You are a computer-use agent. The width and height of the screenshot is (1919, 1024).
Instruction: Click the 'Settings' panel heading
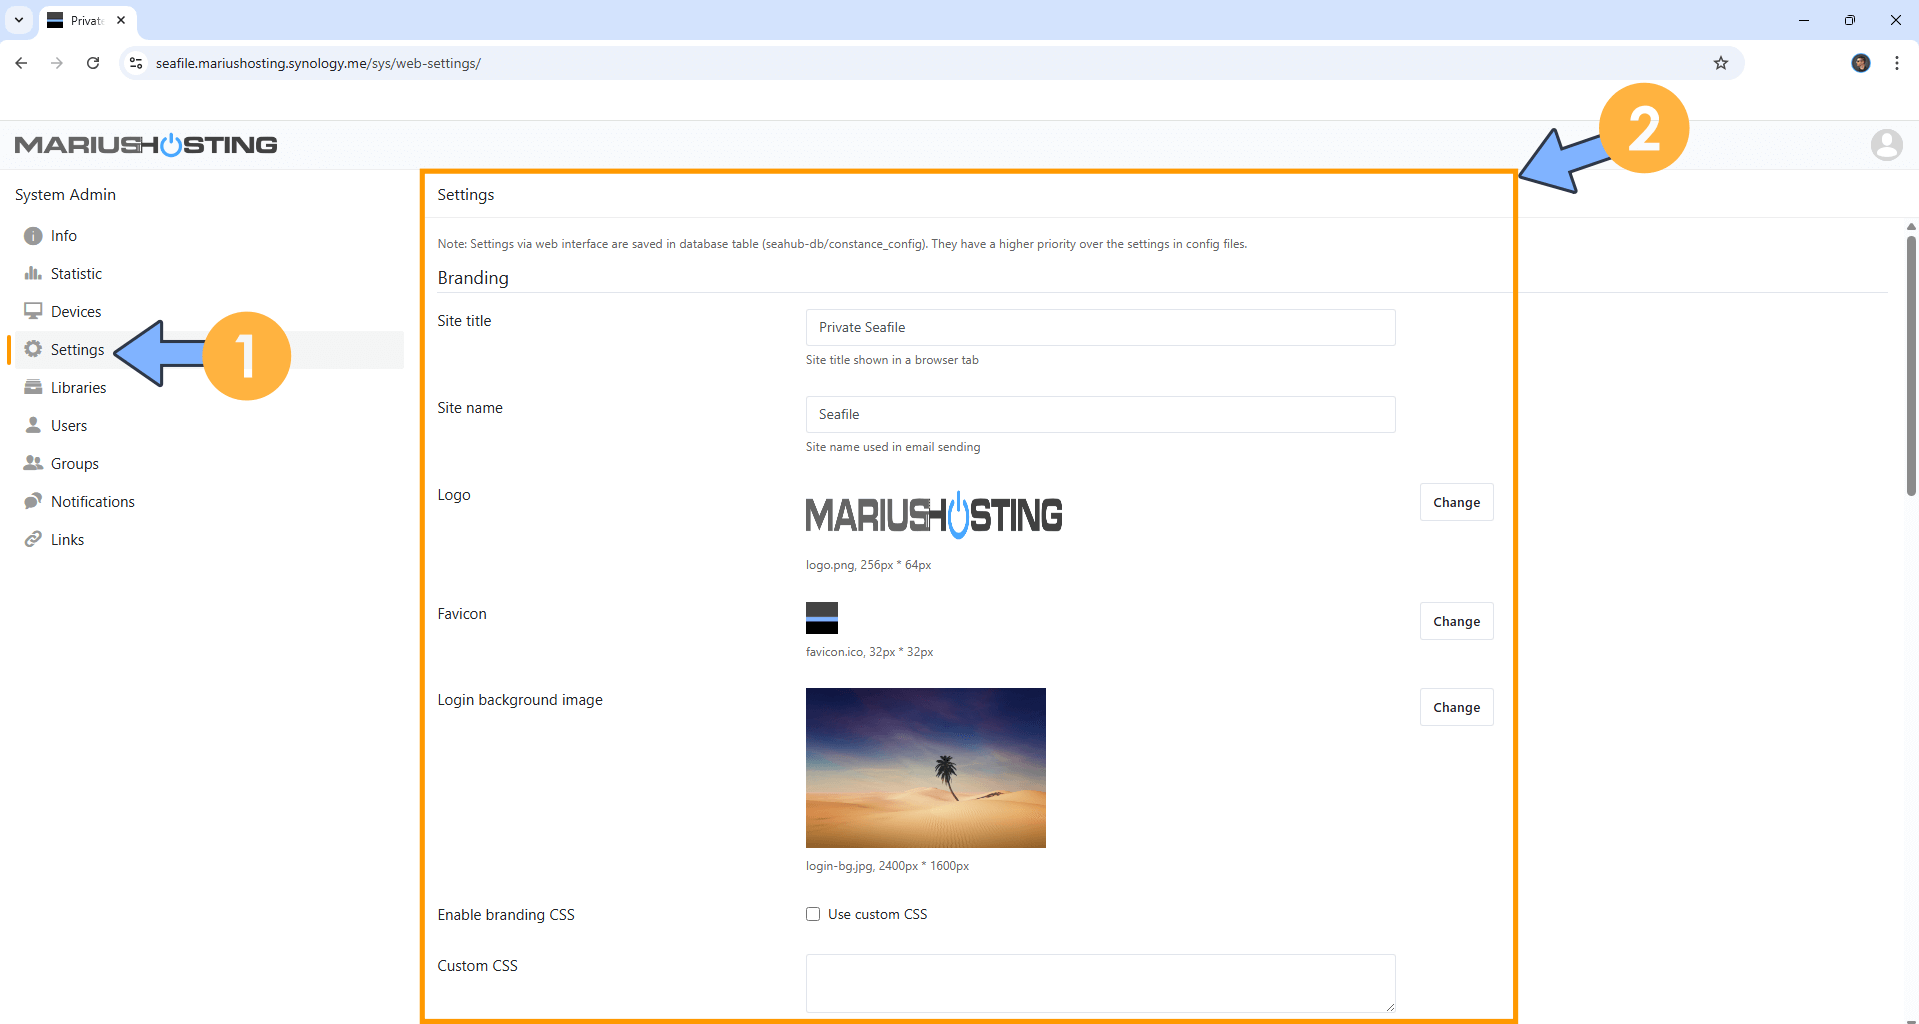pos(466,195)
